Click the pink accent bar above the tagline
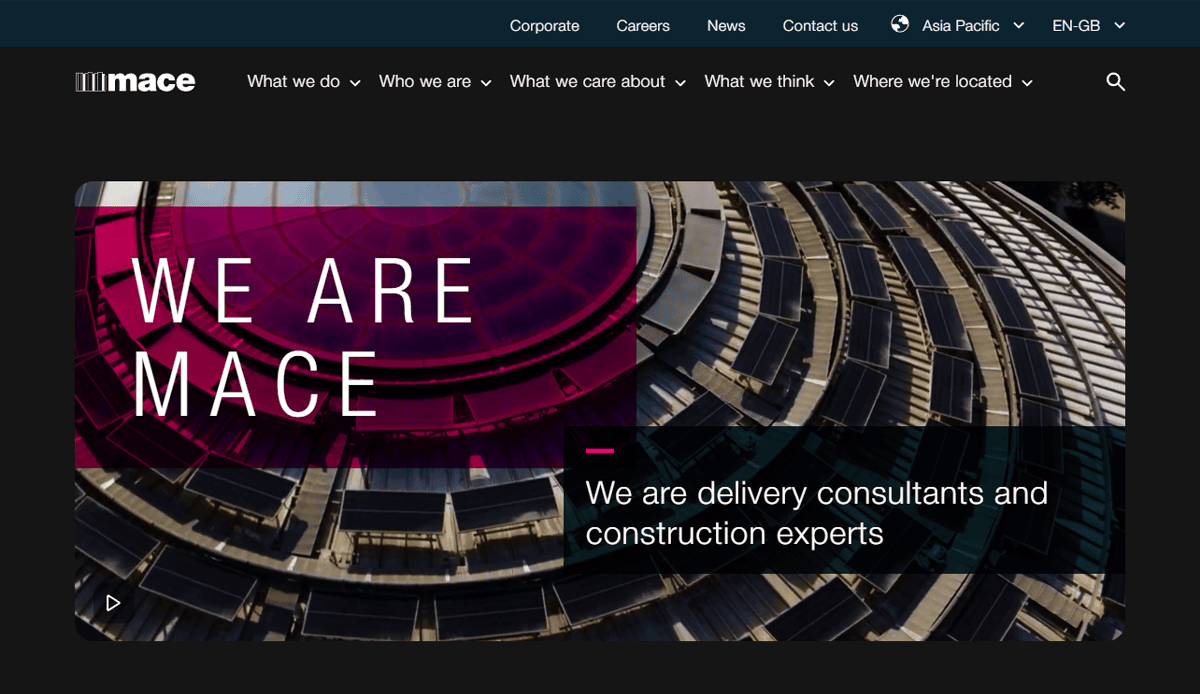 [x=600, y=452]
